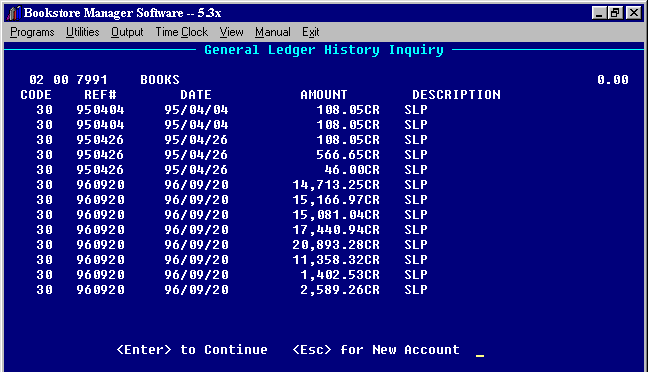Click the BOOKS account name
Viewport: 648px width, 372px height.
pos(160,79)
